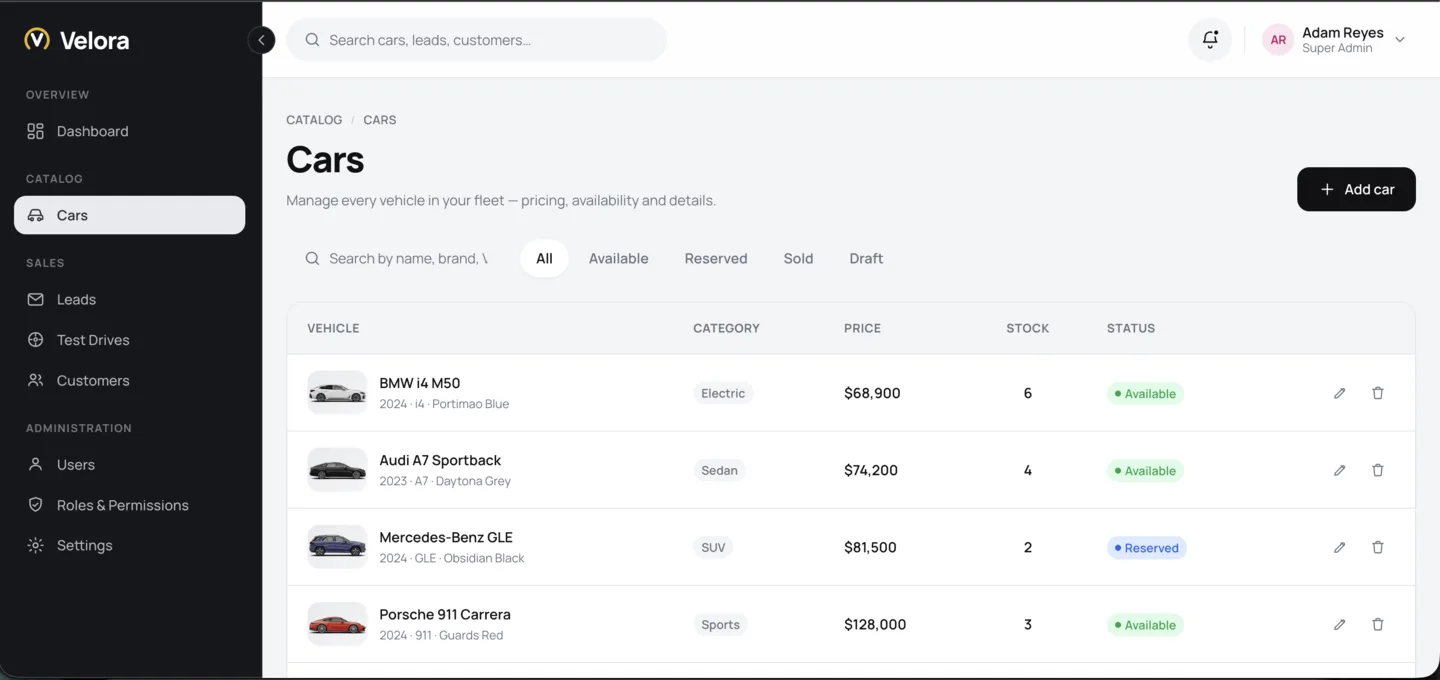Click the $81,500 price value
This screenshot has height=680, width=1440.
click(x=870, y=547)
